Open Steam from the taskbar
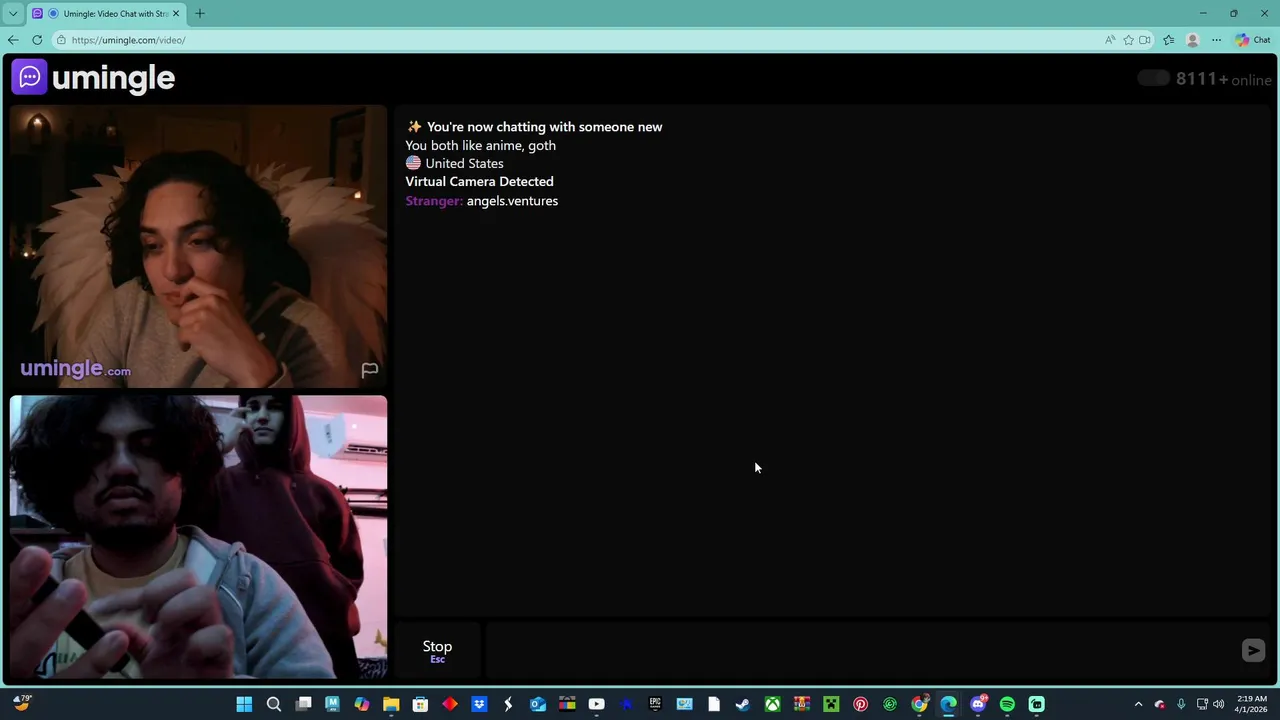Viewport: 1280px width, 720px height. tap(743, 704)
